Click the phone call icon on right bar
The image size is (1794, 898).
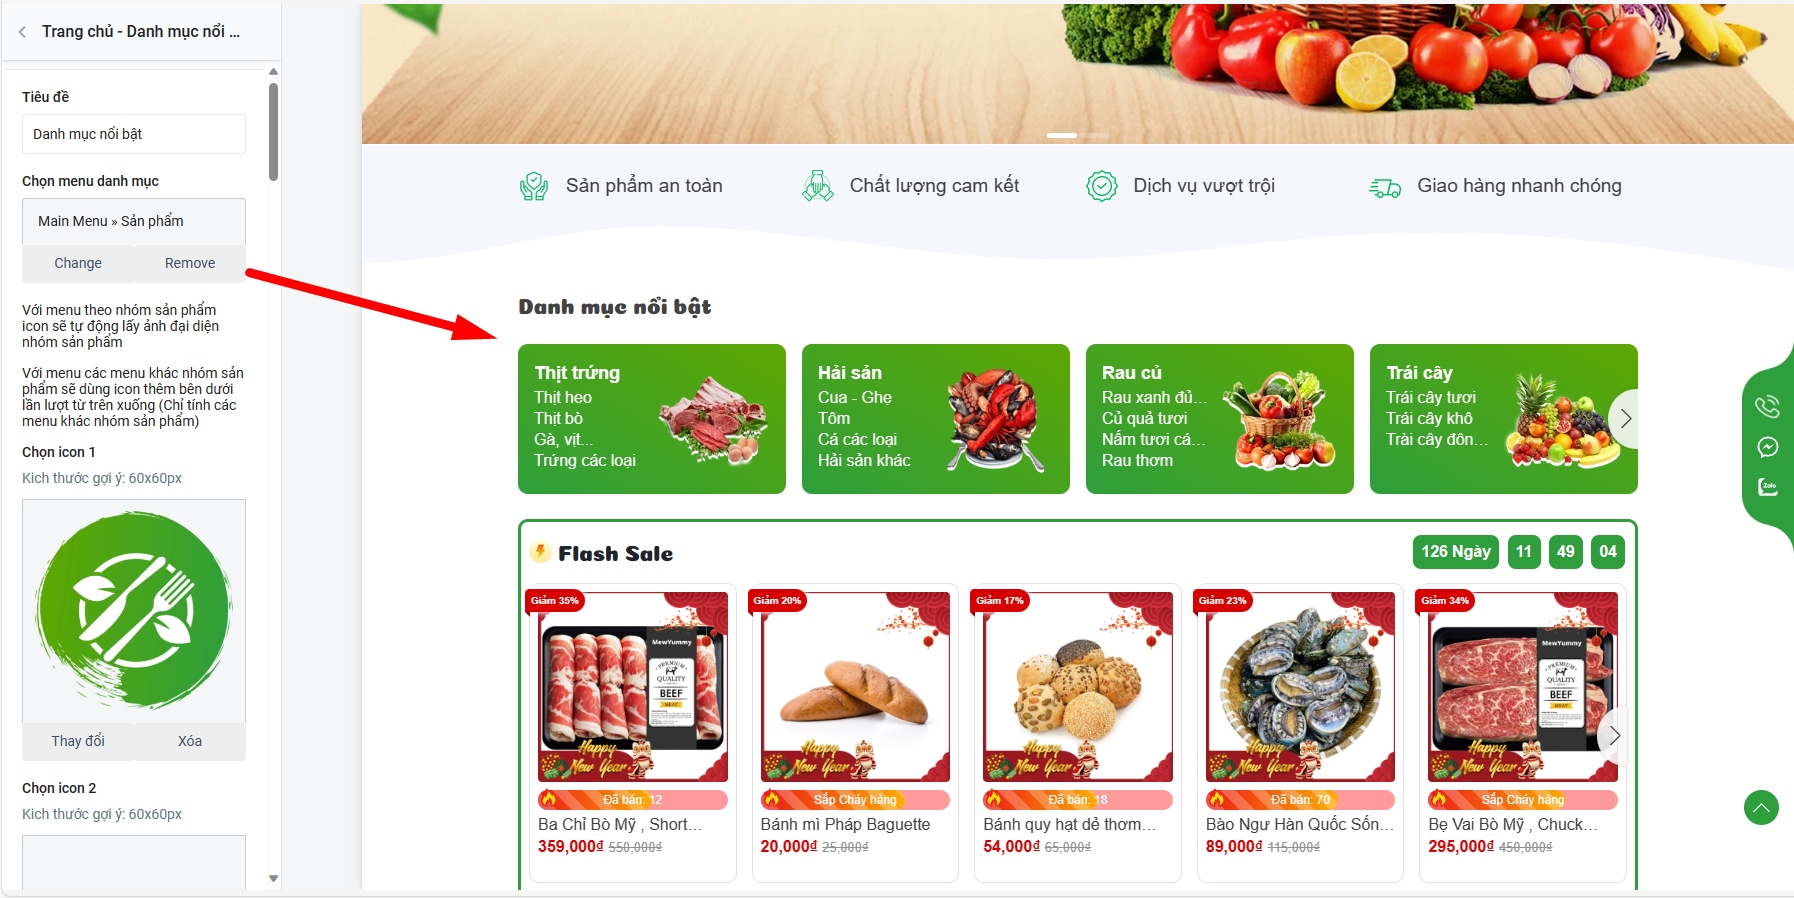coord(1767,406)
